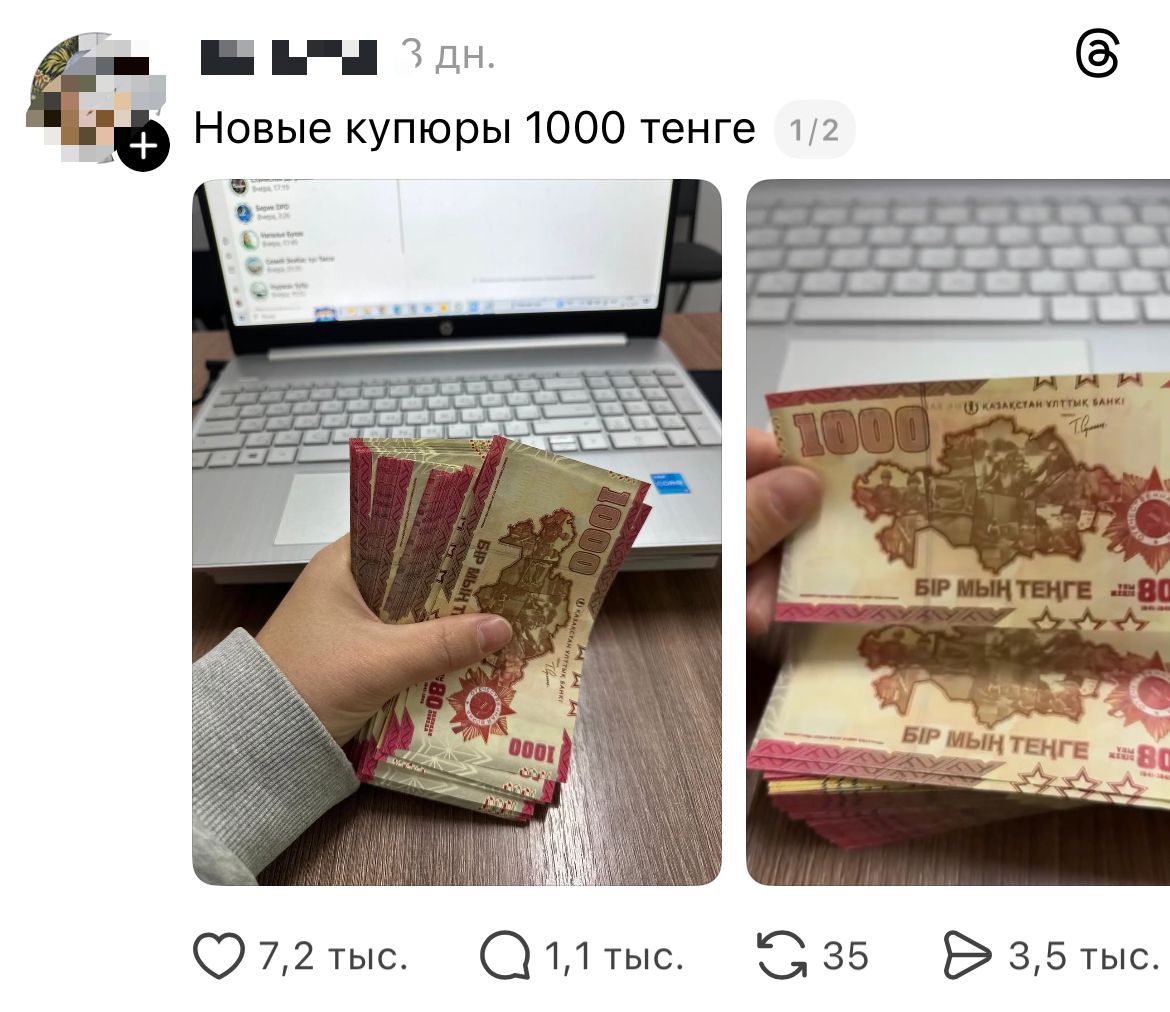Open the Threads logo icon
1170x1012 pixels.
pyautogui.click(x=1097, y=54)
